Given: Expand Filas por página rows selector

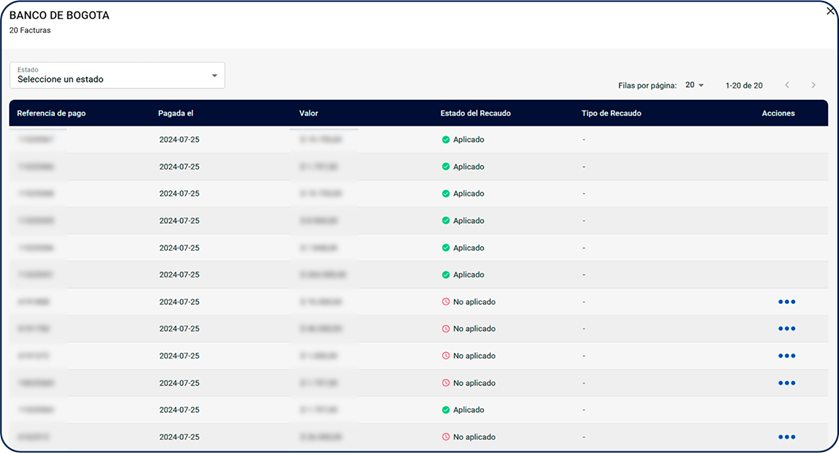Looking at the screenshot, I should coord(695,86).
